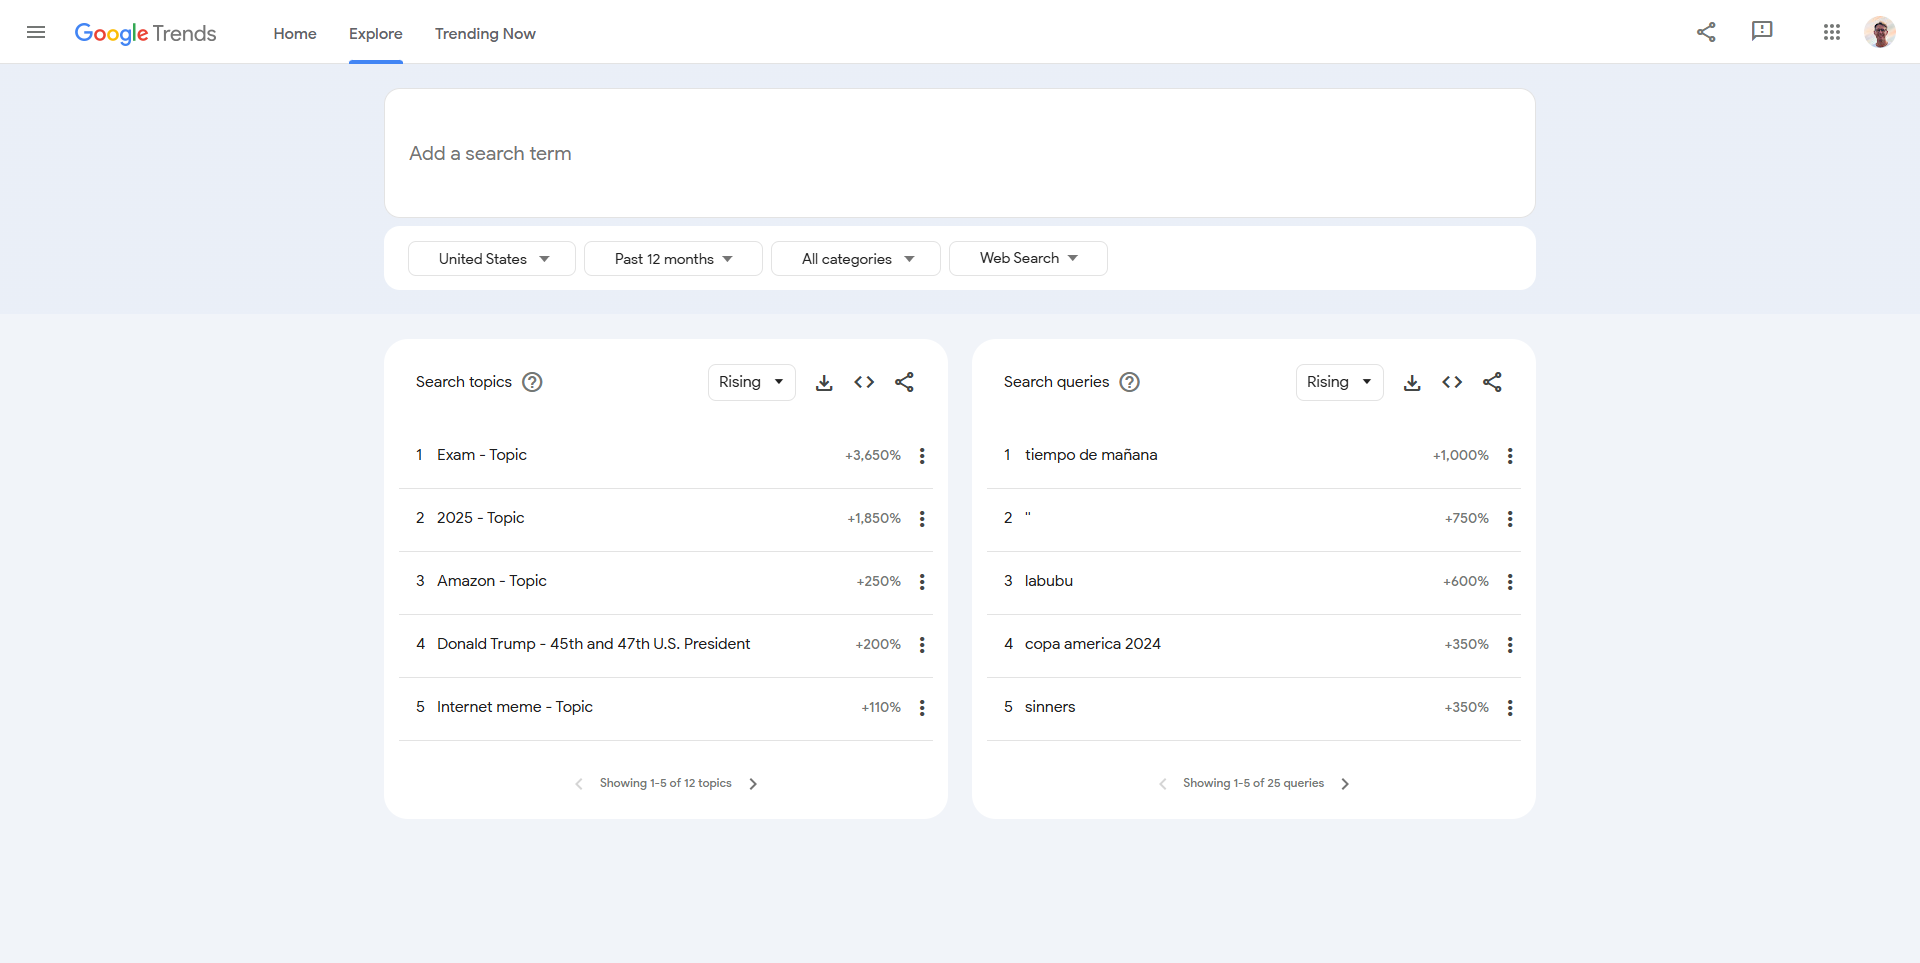Screen dimensions: 1920x963
Task: Embed the Search queries widget
Action: pos(1452,382)
